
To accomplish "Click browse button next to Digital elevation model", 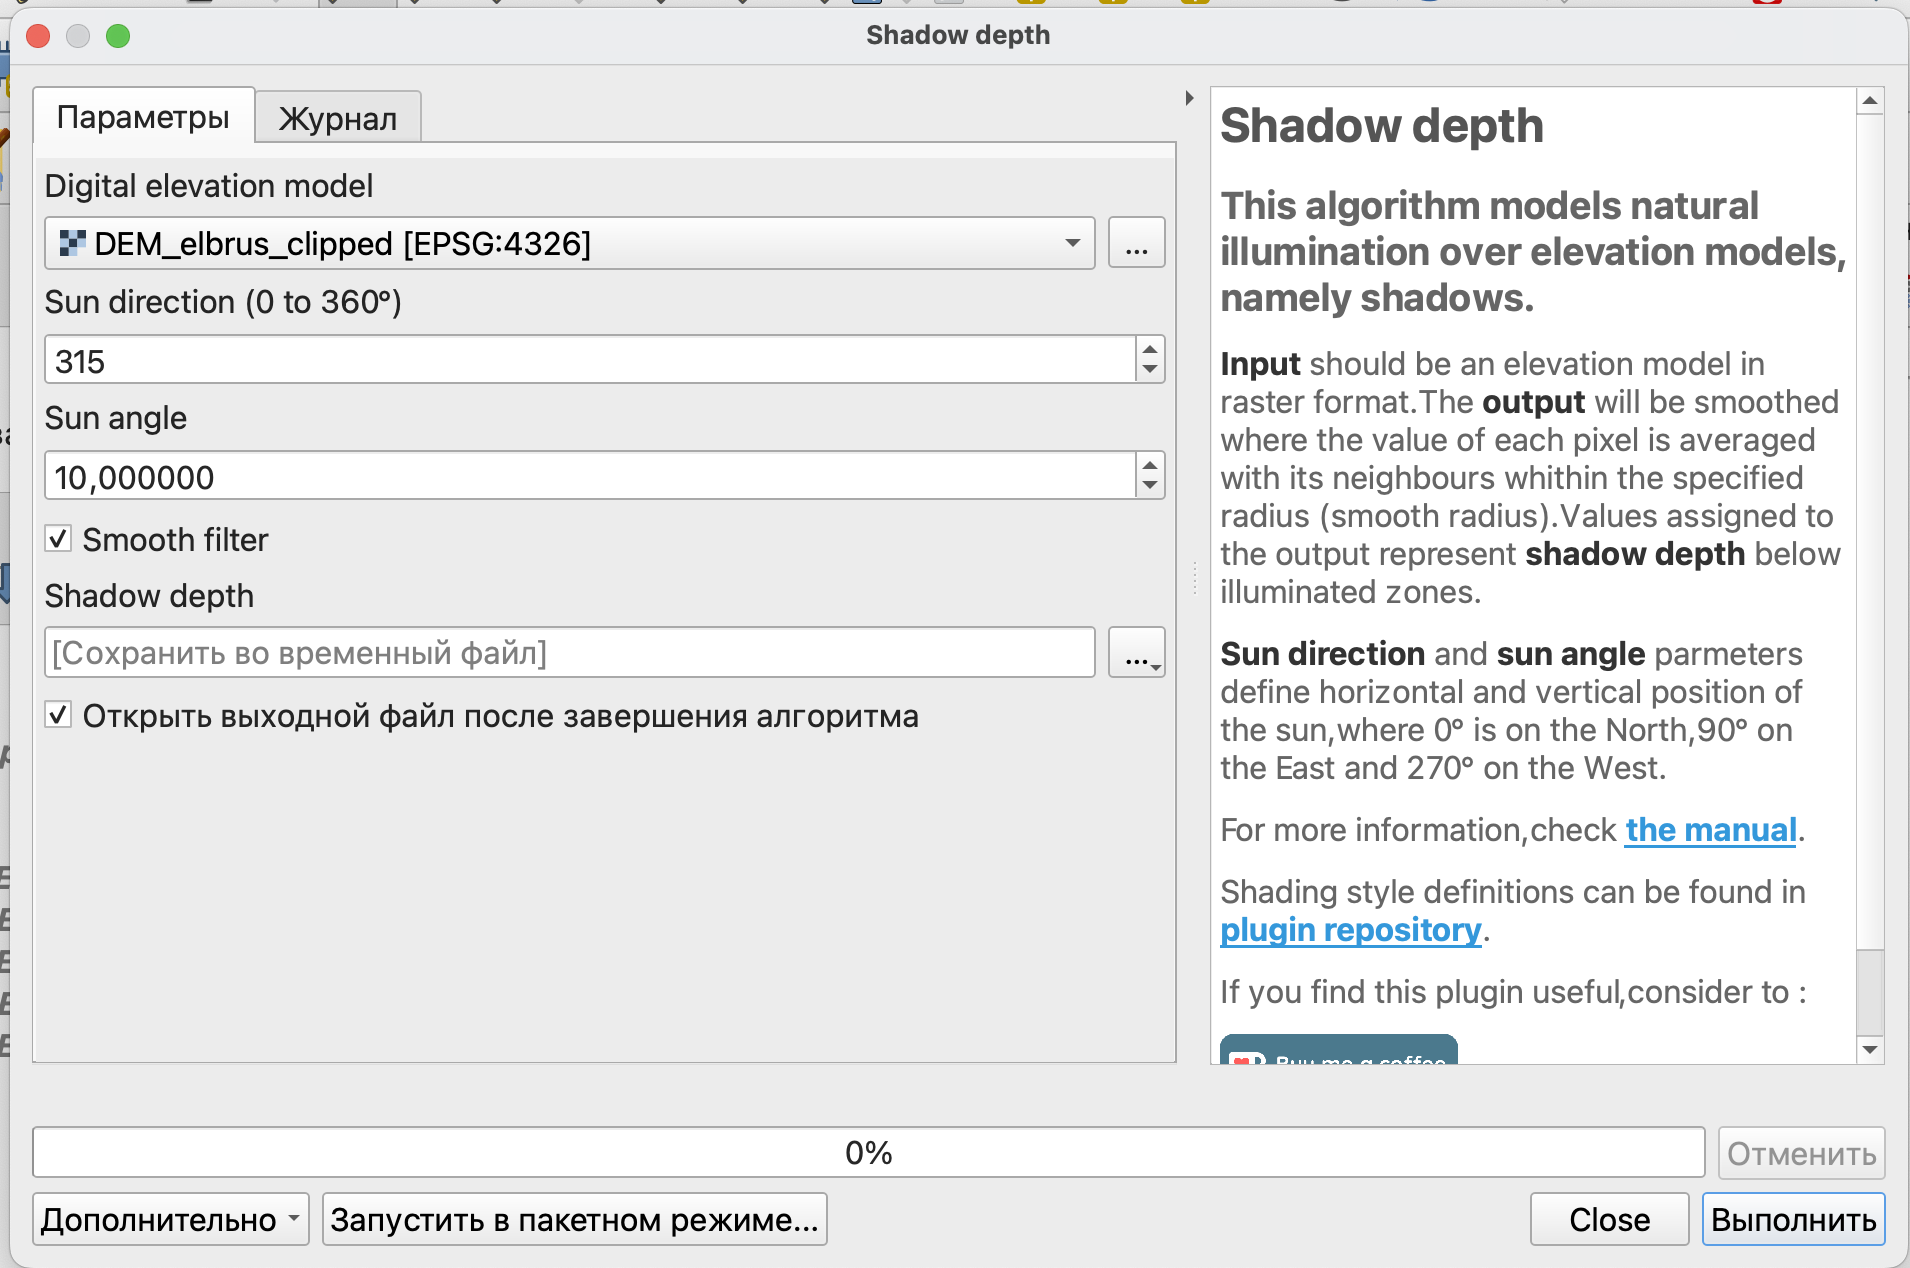I will click(x=1136, y=243).
